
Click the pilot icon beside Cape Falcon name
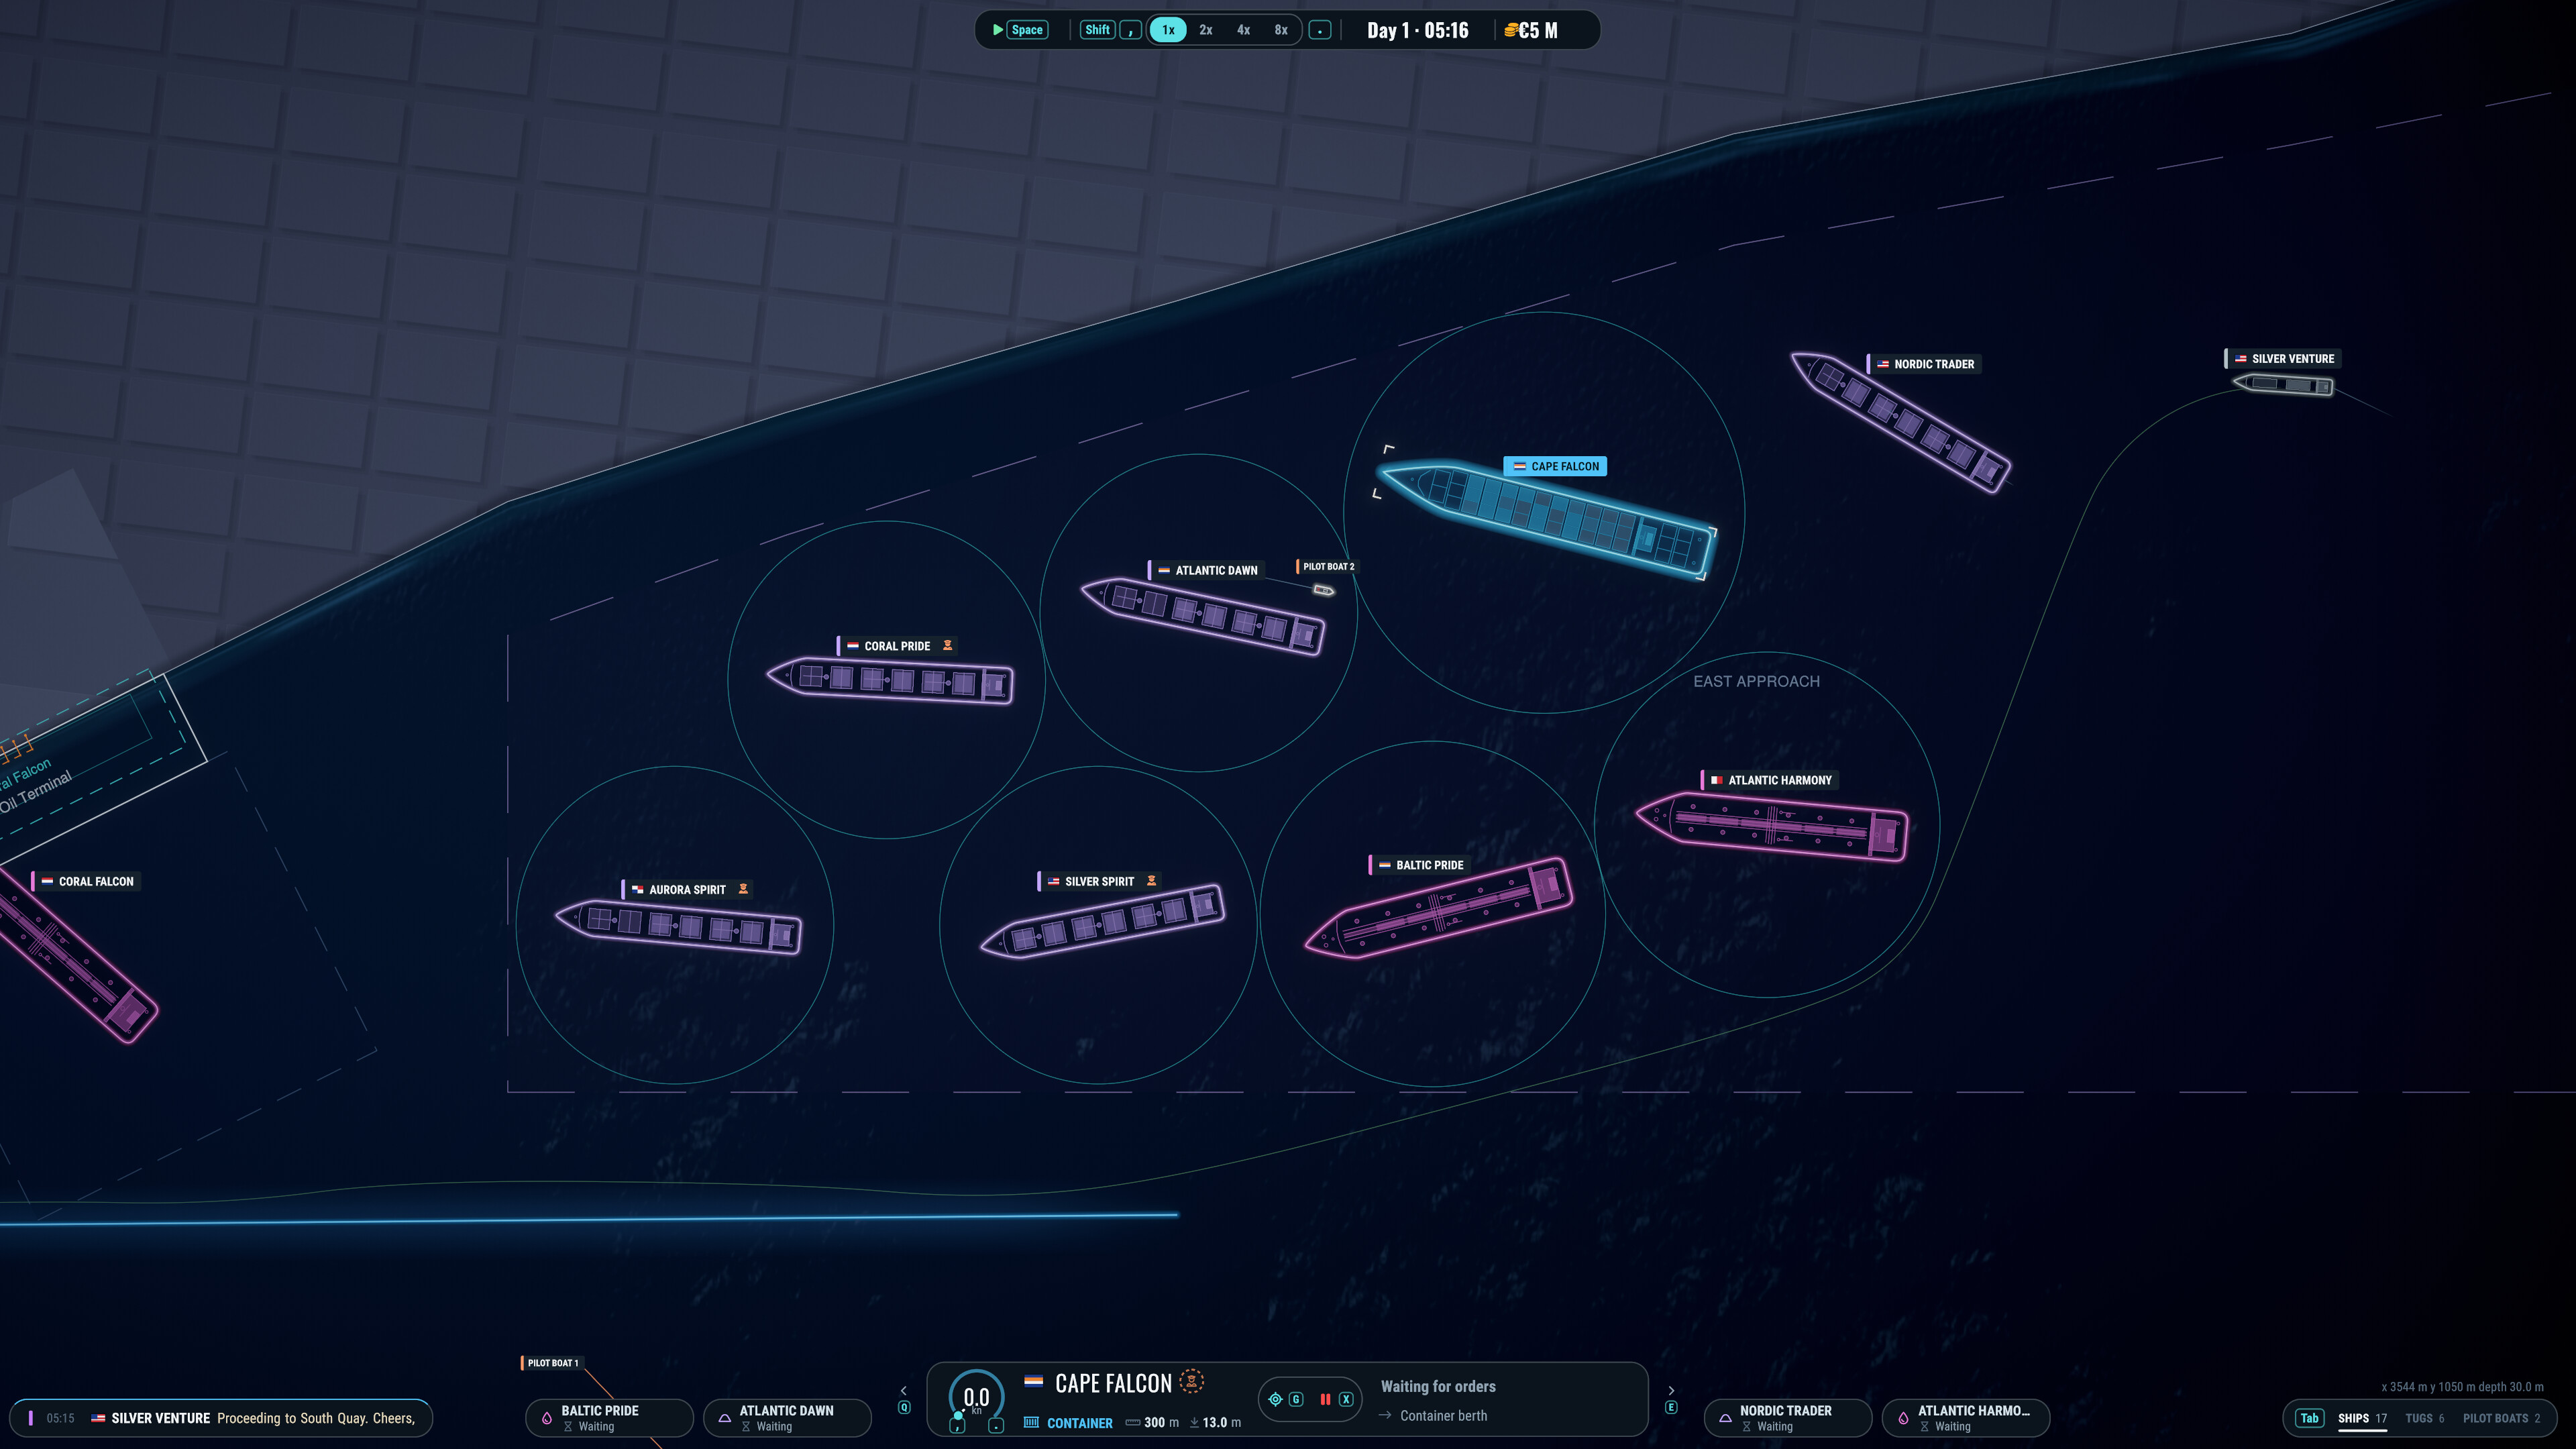(x=1191, y=1381)
